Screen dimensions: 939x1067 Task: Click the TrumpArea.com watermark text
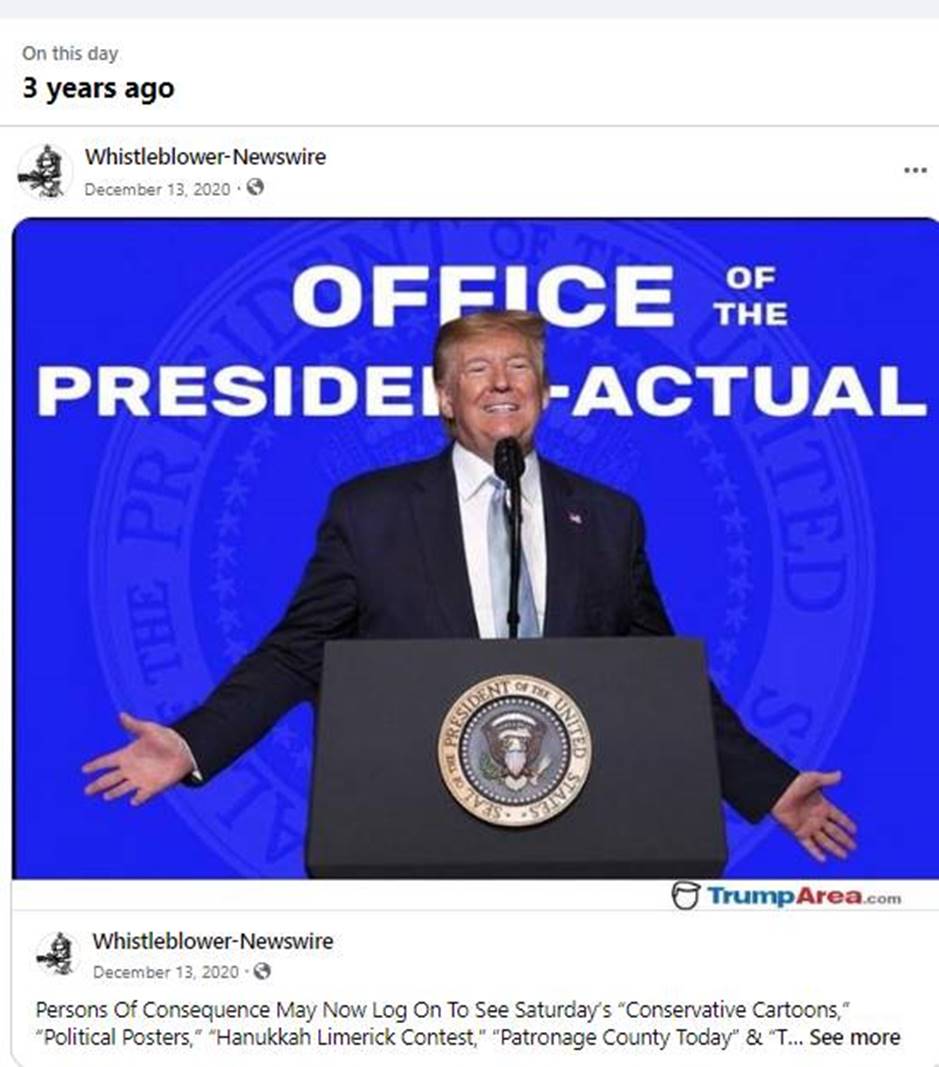pos(804,896)
